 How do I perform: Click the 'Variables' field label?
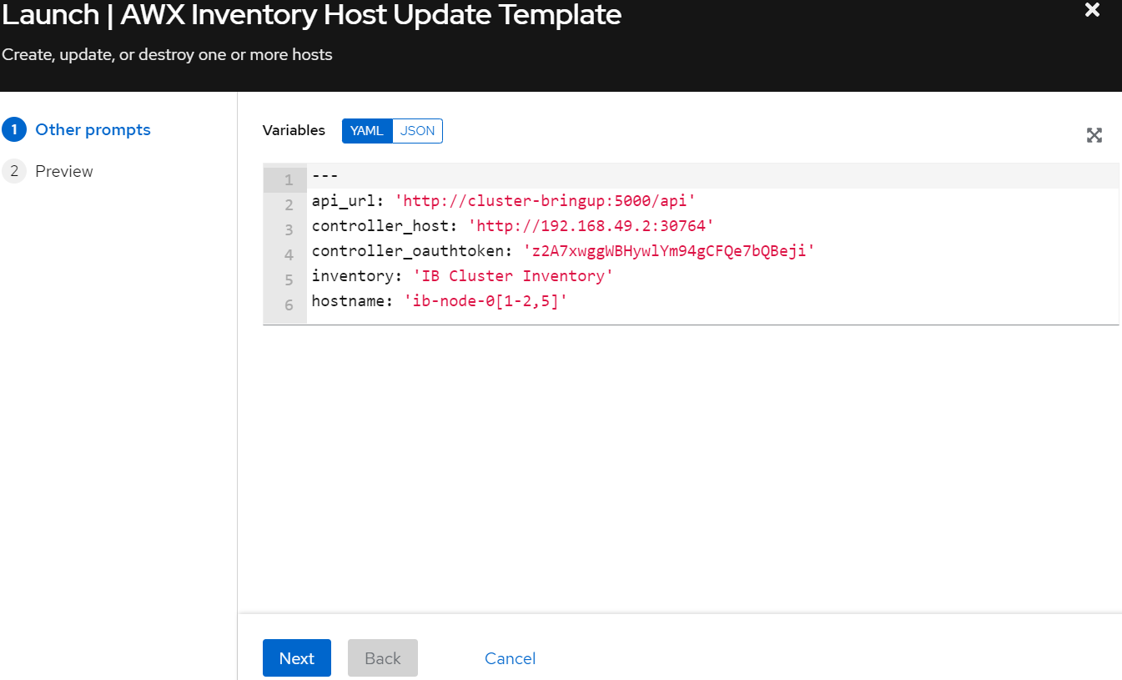point(293,130)
